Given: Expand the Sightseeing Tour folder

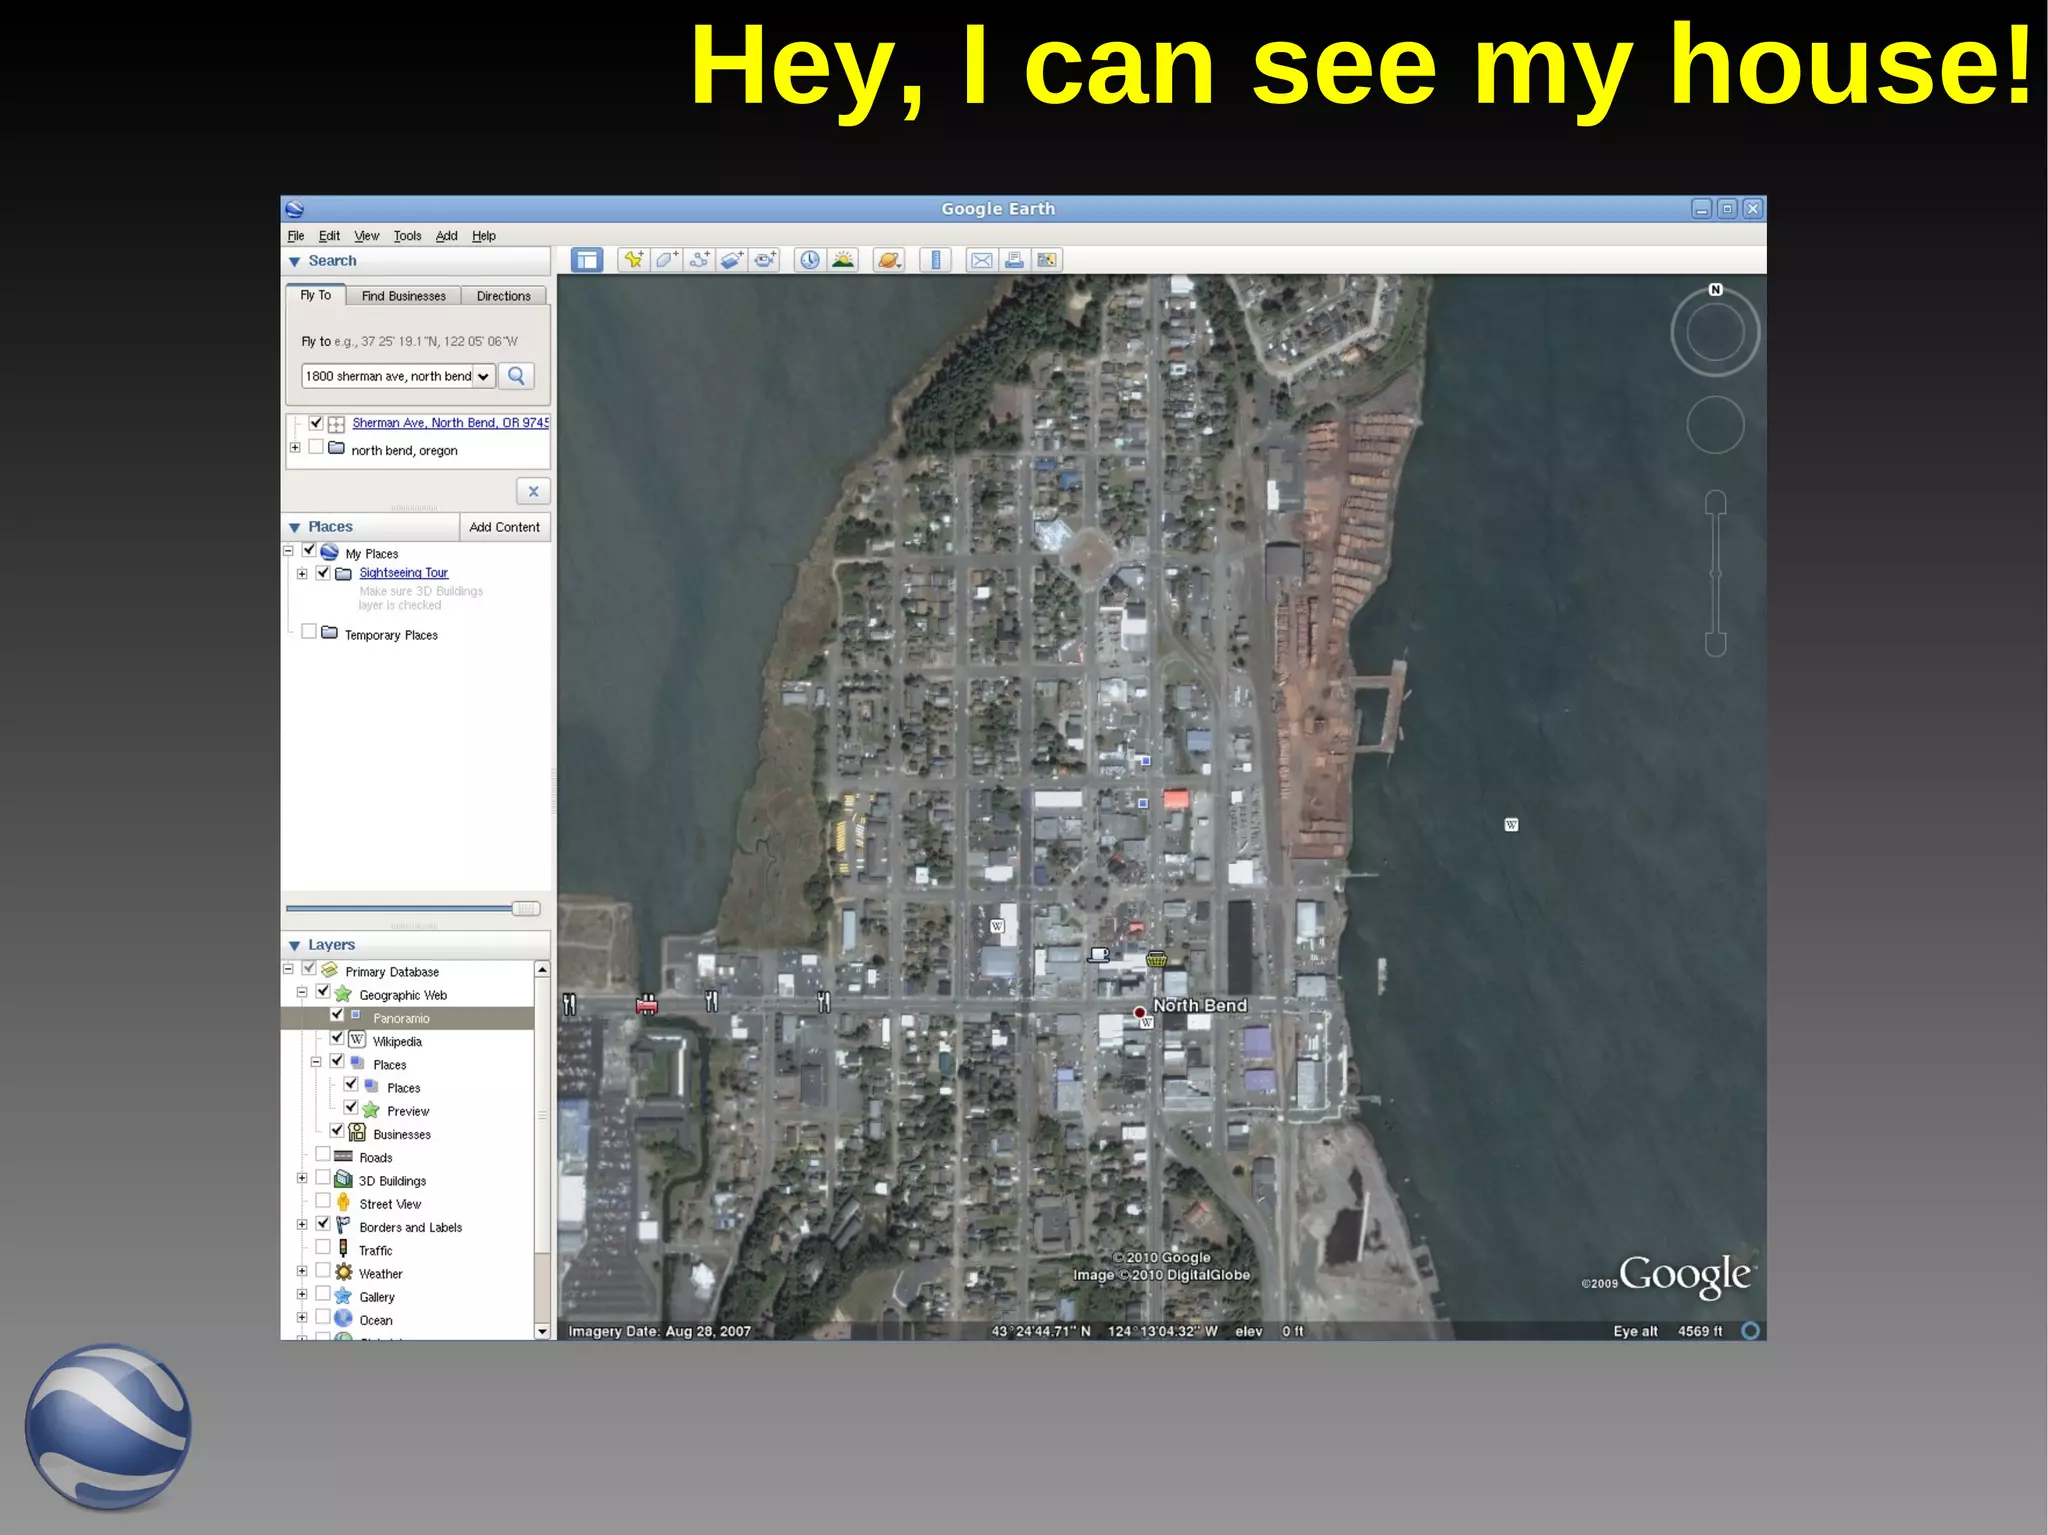Looking at the screenshot, I should click(x=302, y=574).
